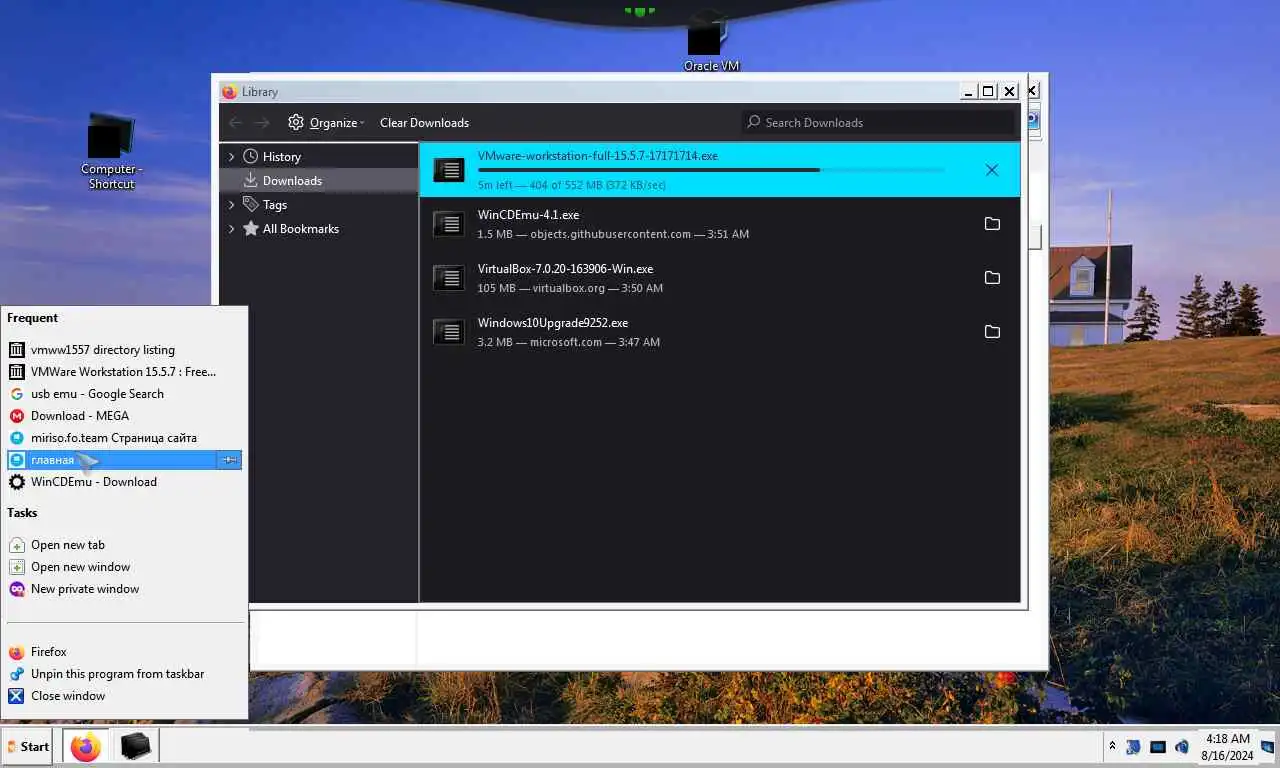This screenshot has width=1280, height=768.
Task: Choose New private window task
Action: 124,589
